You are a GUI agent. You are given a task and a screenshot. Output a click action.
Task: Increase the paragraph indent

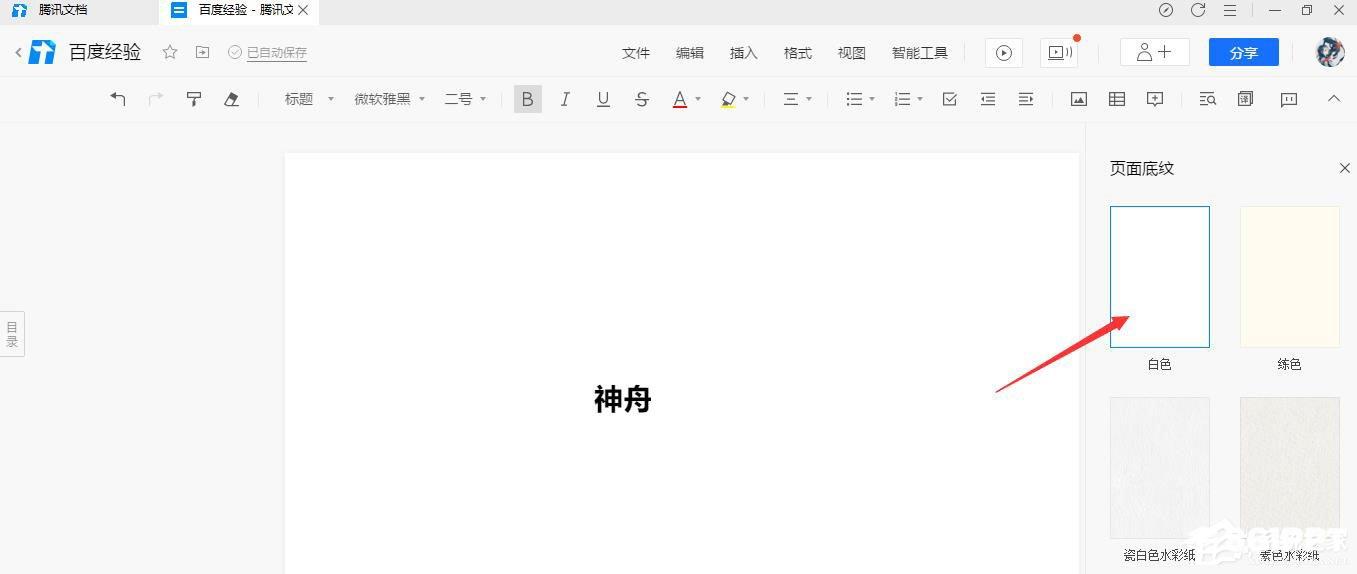1026,99
